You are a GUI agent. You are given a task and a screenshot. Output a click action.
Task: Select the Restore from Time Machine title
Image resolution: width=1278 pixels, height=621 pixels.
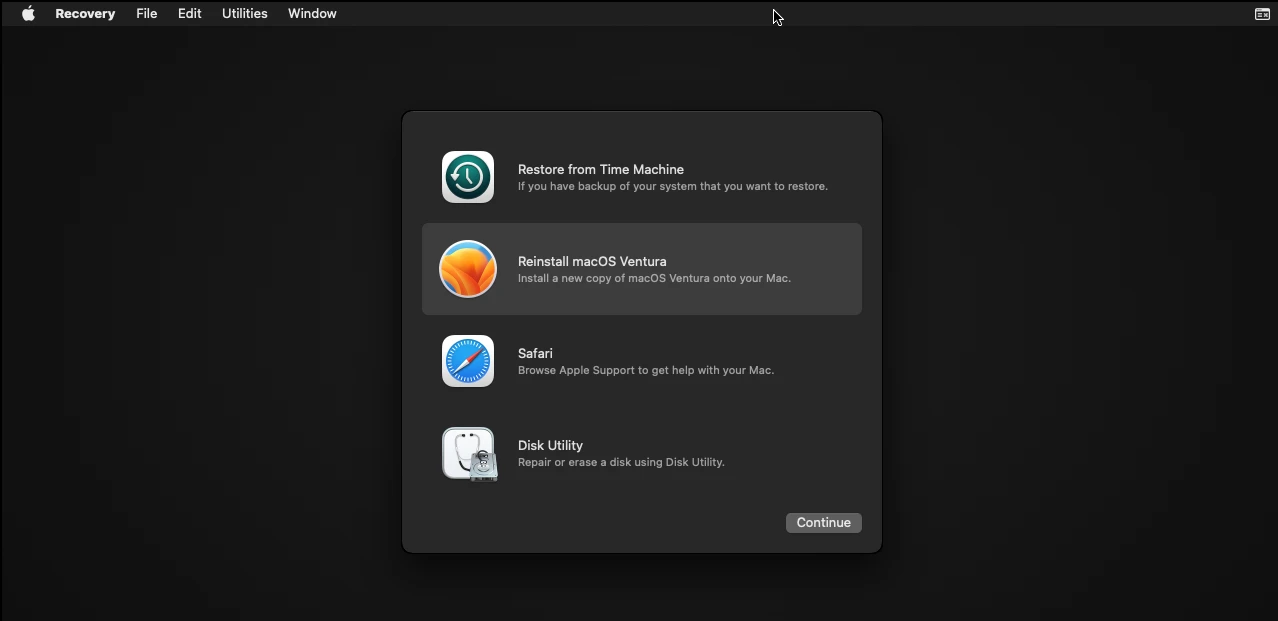(601, 169)
